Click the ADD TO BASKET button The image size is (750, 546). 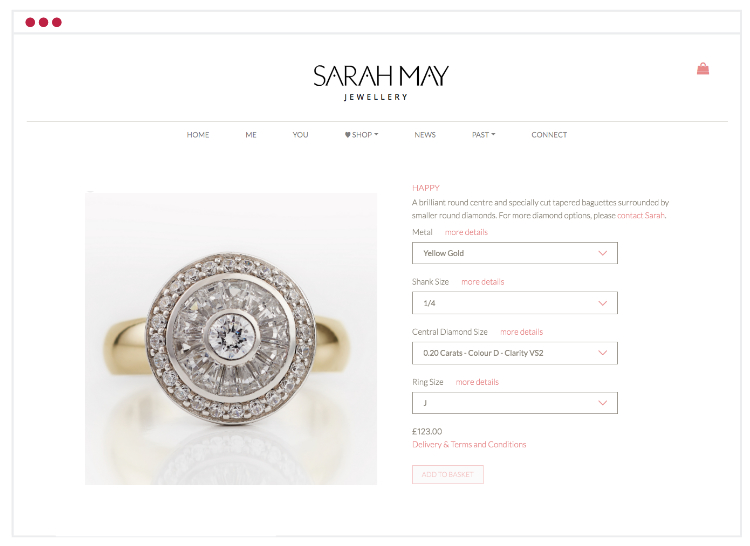point(448,474)
